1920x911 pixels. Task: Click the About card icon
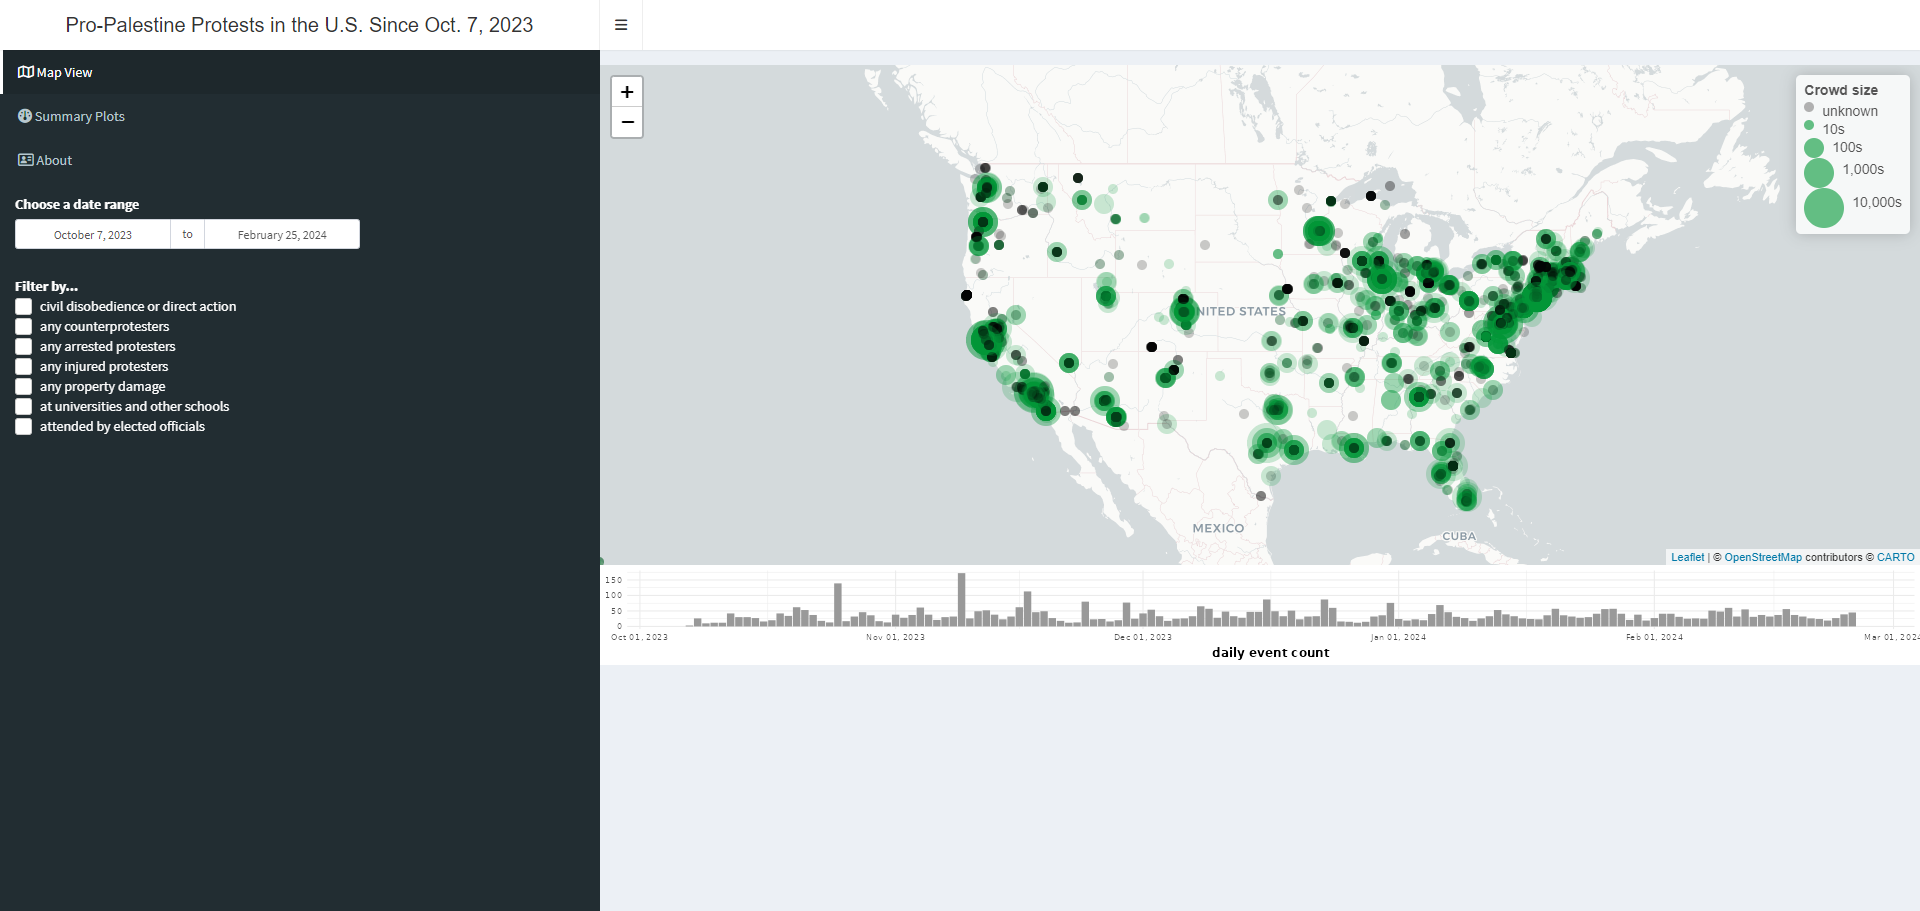pos(26,160)
